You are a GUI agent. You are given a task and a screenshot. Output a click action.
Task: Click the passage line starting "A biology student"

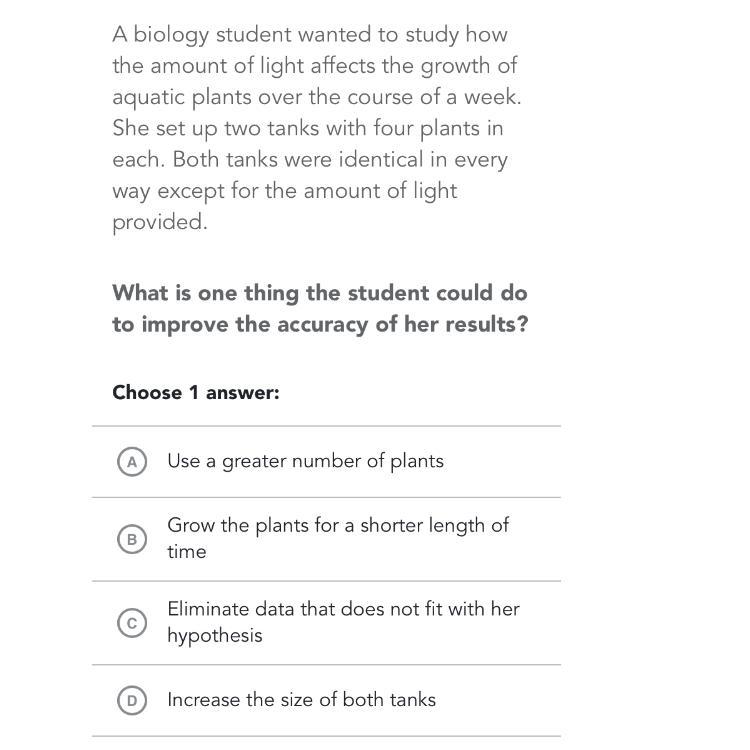point(309,34)
